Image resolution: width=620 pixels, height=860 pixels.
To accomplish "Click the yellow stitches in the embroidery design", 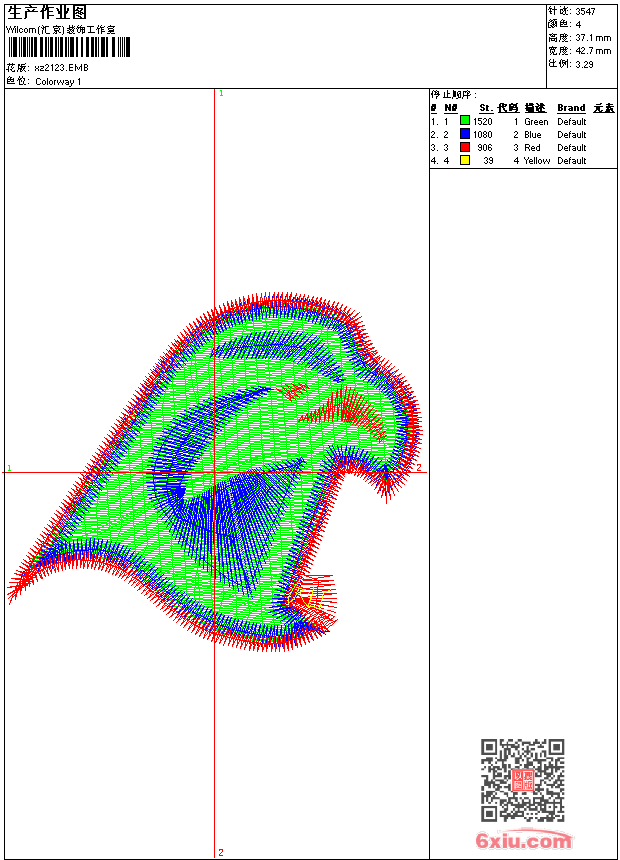I will pyautogui.click(x=312, y=599).
